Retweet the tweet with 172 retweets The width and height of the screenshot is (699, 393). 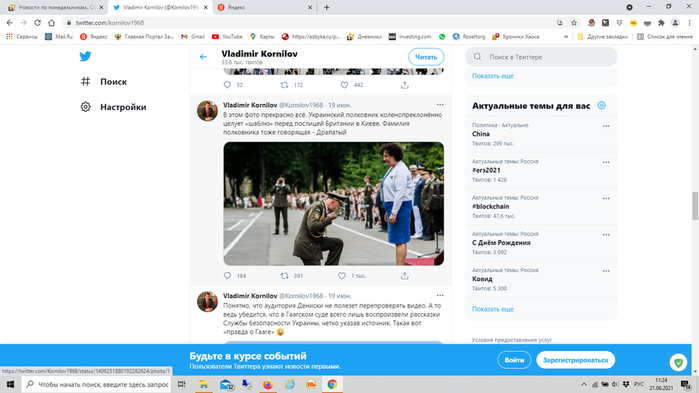(284, 85)
